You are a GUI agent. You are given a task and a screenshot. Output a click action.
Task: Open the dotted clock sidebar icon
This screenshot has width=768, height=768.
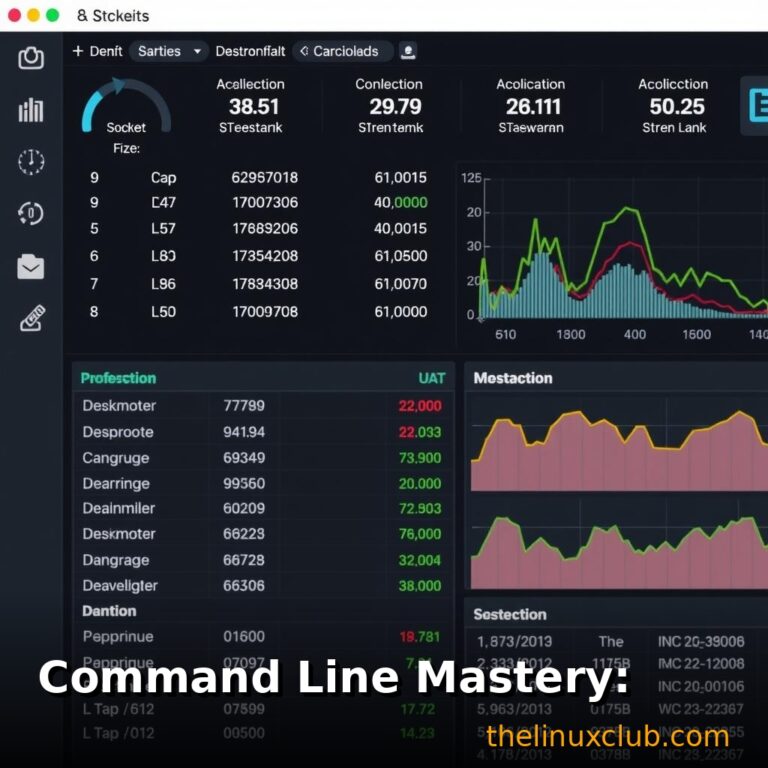click(x=31, y=162)
